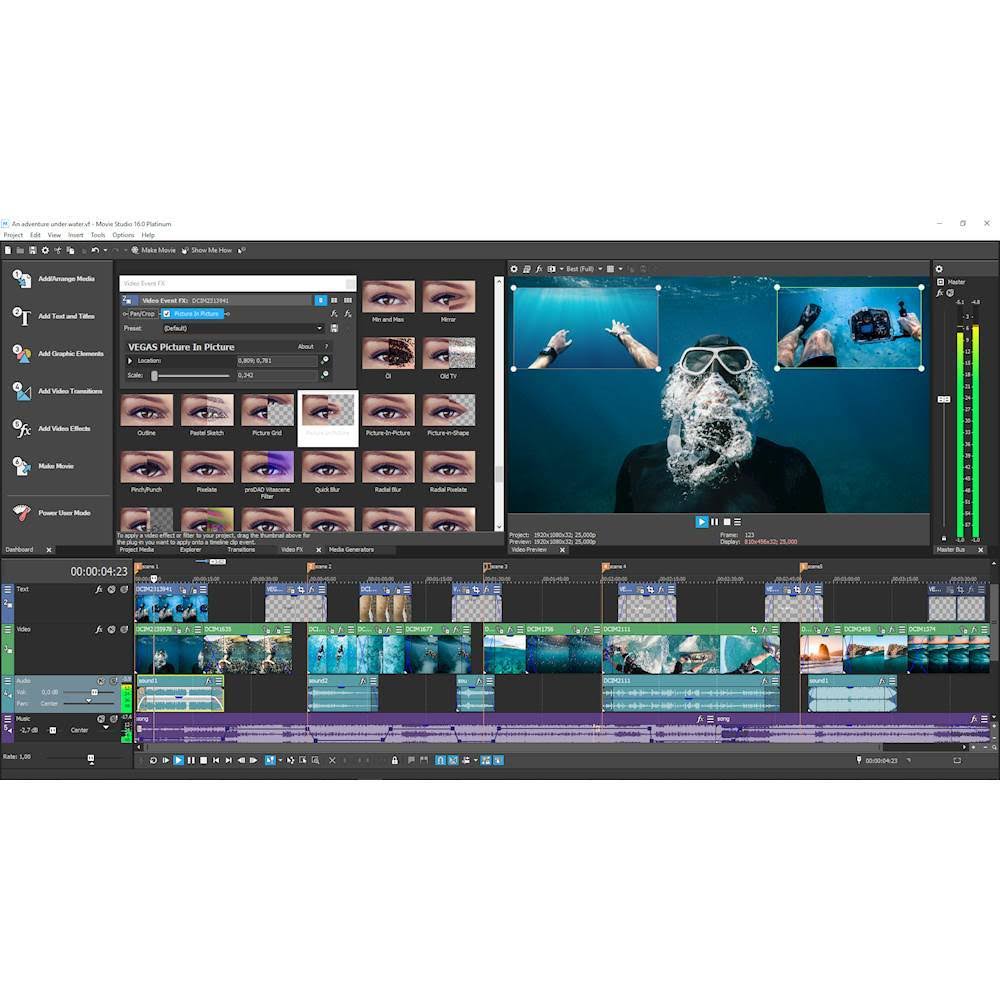Click the Audio track Vol slider handle
This screenshot has width=1000, height=1000.
[x=94, y=693]
